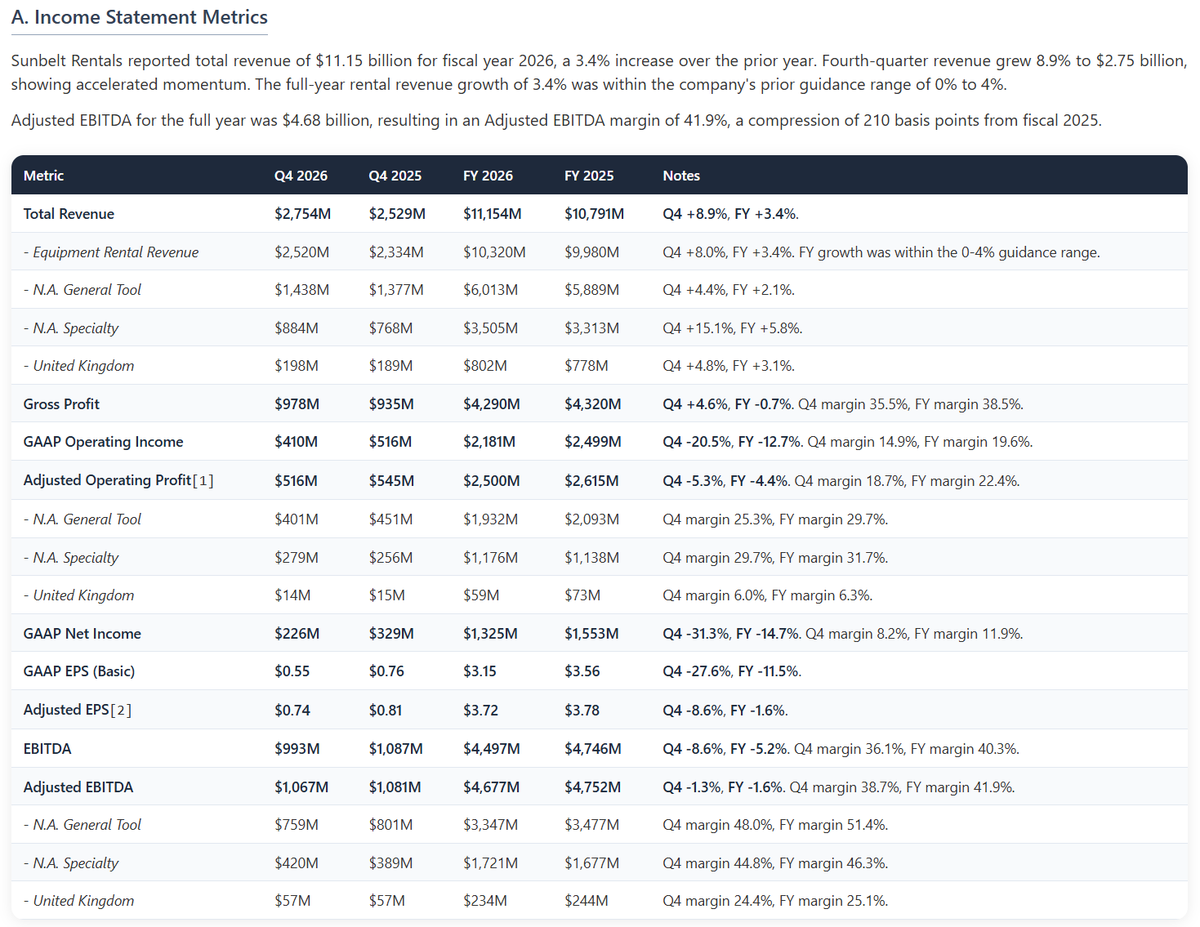Viewport: 1200px width, 927px height.
Task: Click the 'Q4 -27.6%, FY -11.5%.' note
Action: pos(732,672)
